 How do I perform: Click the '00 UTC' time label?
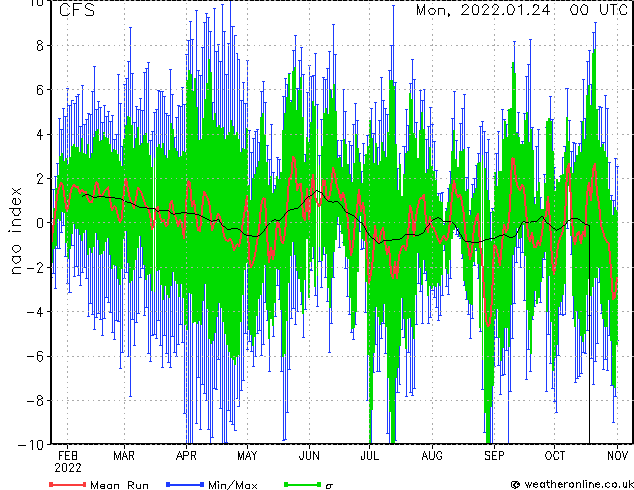[599, 10]
